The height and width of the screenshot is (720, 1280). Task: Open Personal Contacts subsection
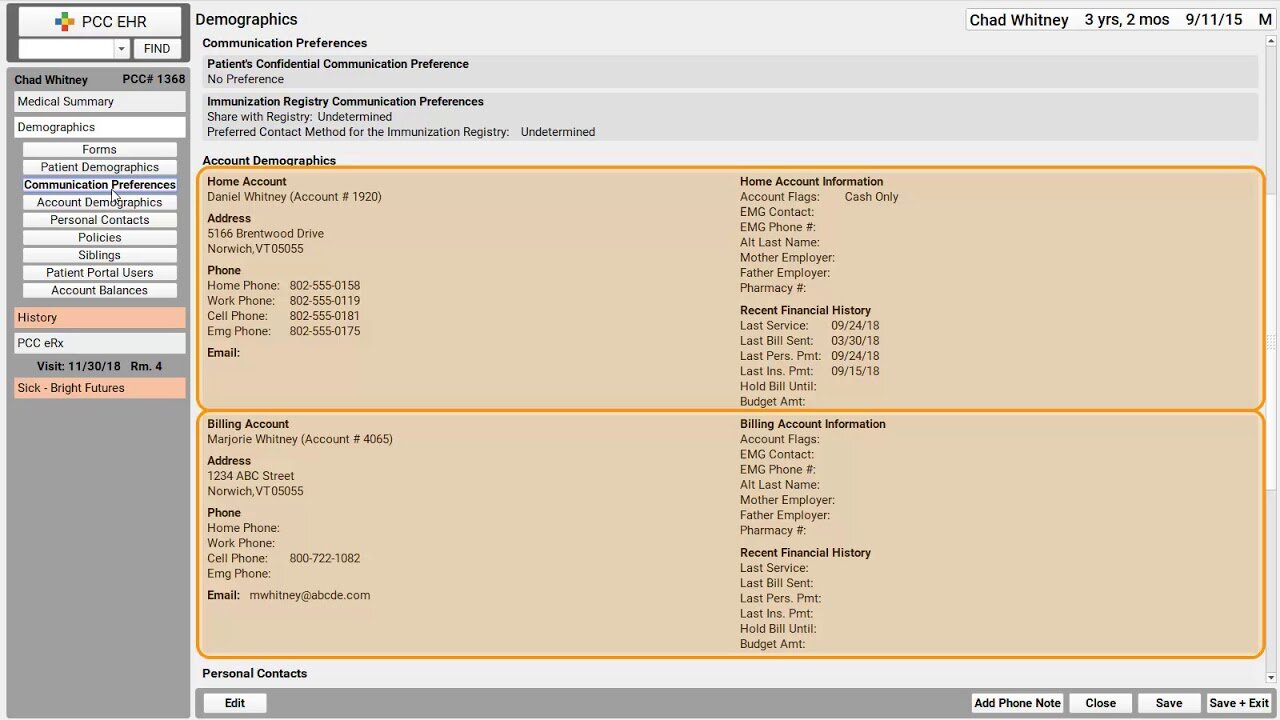tap(99, 220)
